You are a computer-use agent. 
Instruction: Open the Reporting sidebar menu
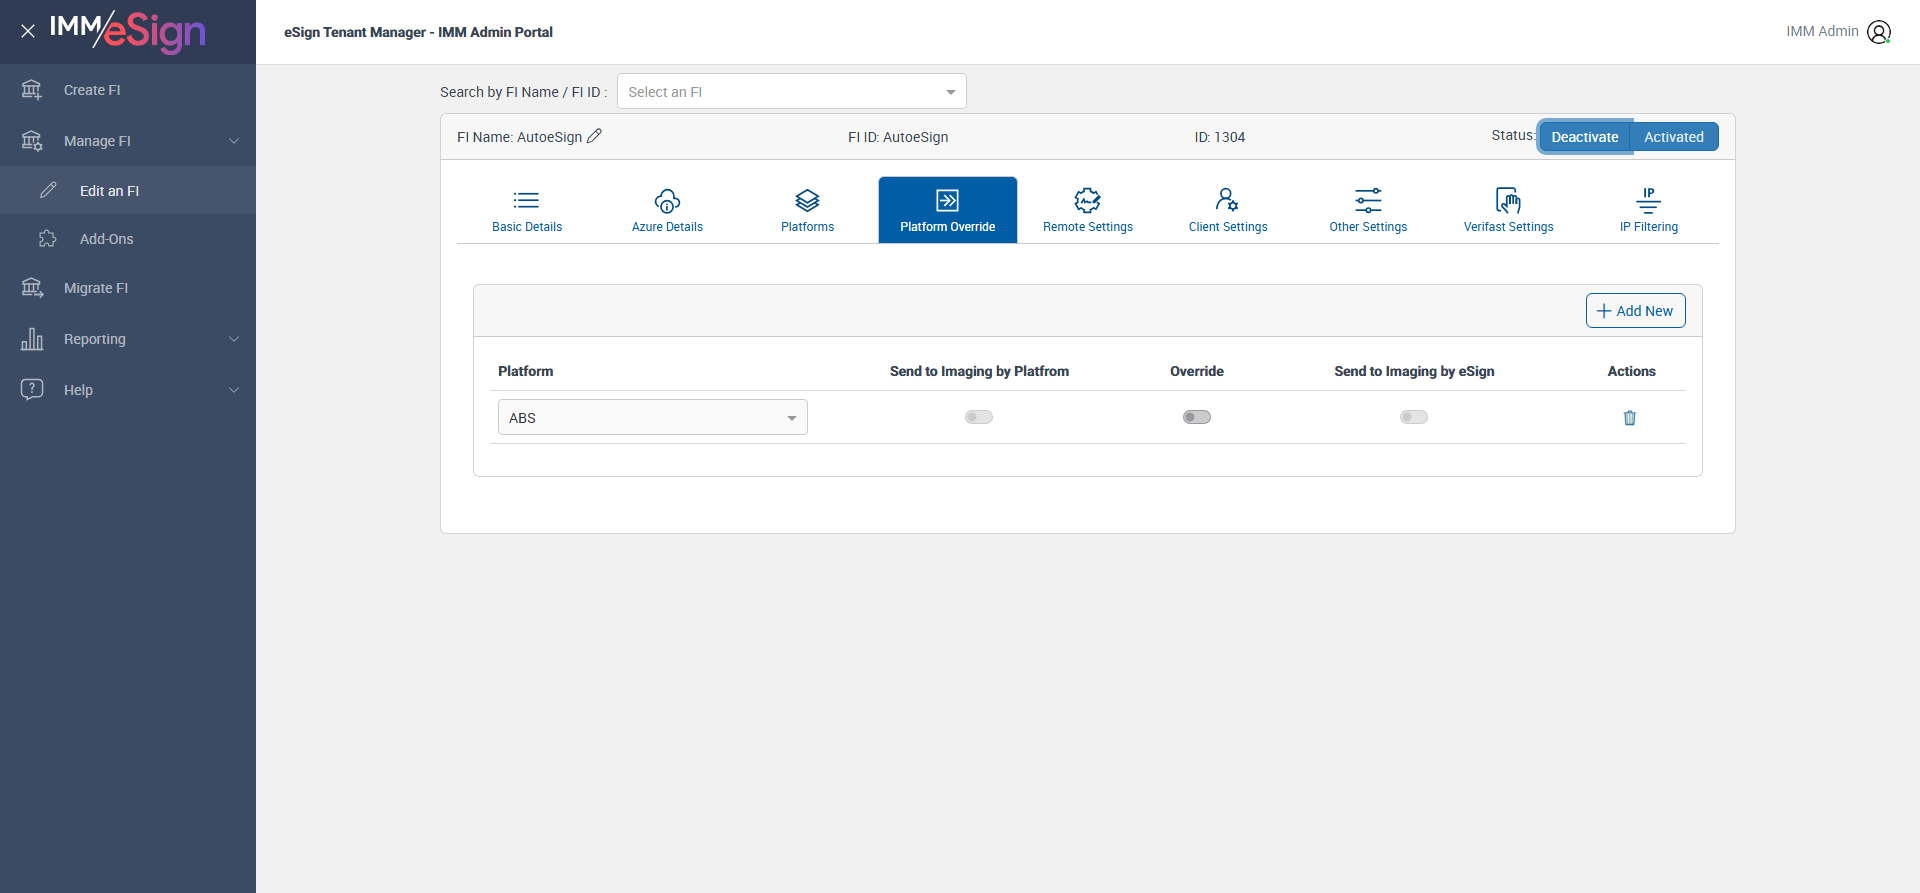(128, 339)
